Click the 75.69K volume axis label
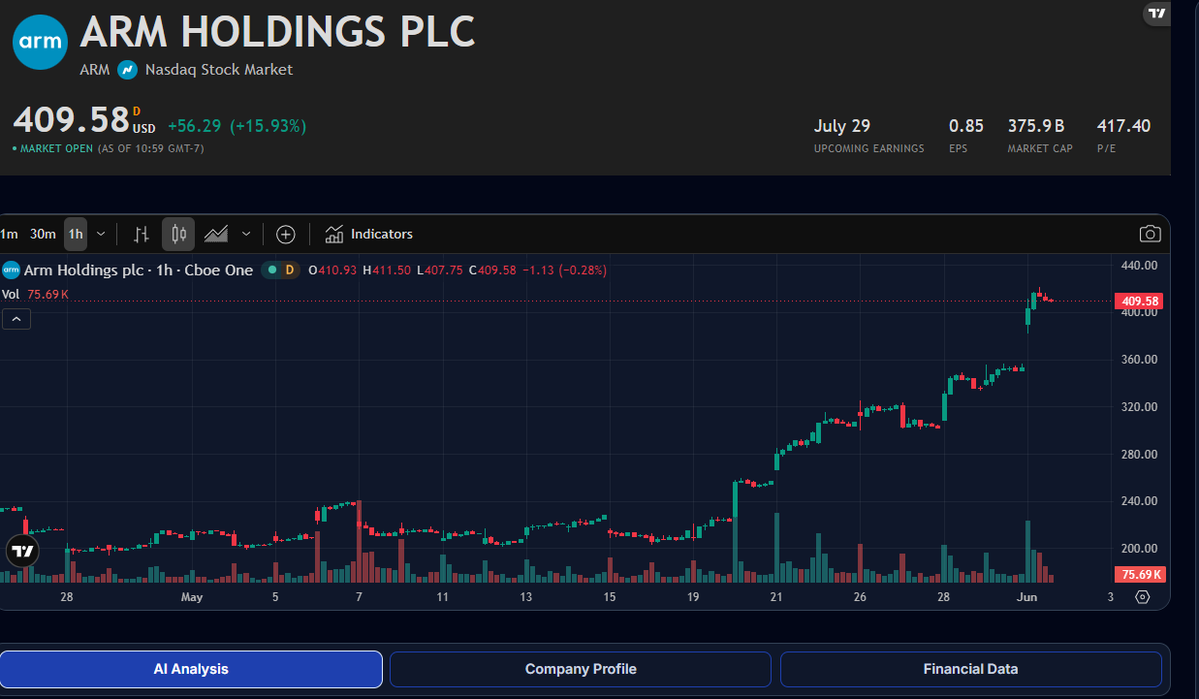 coord(1140,574)
